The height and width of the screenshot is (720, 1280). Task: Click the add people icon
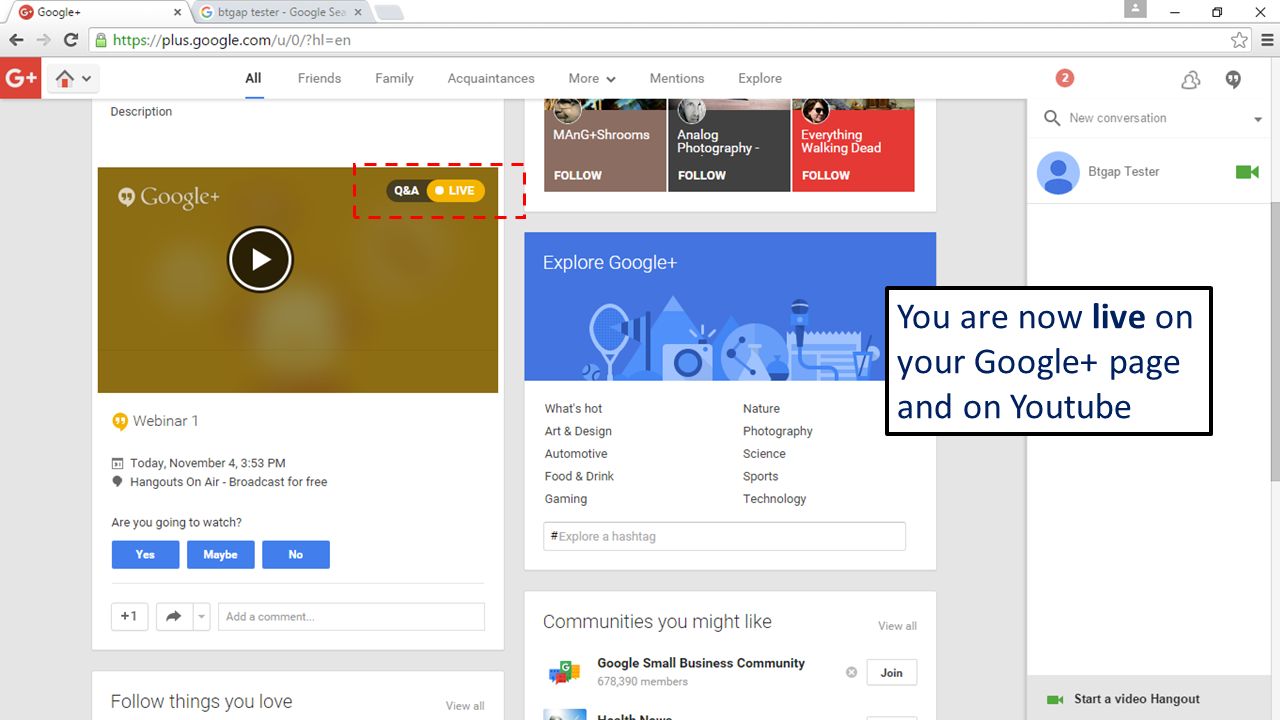pos(1190,79)
